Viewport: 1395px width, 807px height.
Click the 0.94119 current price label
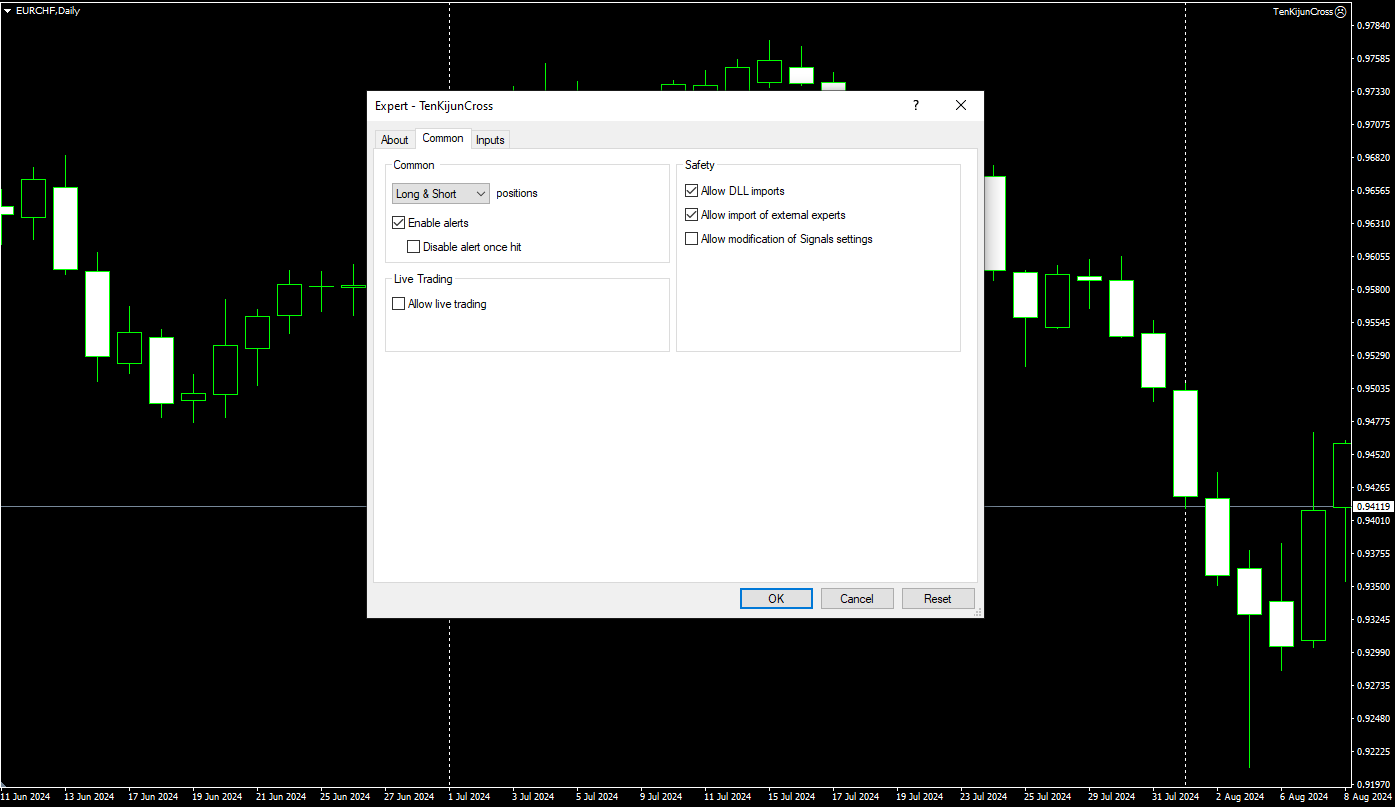(1371, 507)
